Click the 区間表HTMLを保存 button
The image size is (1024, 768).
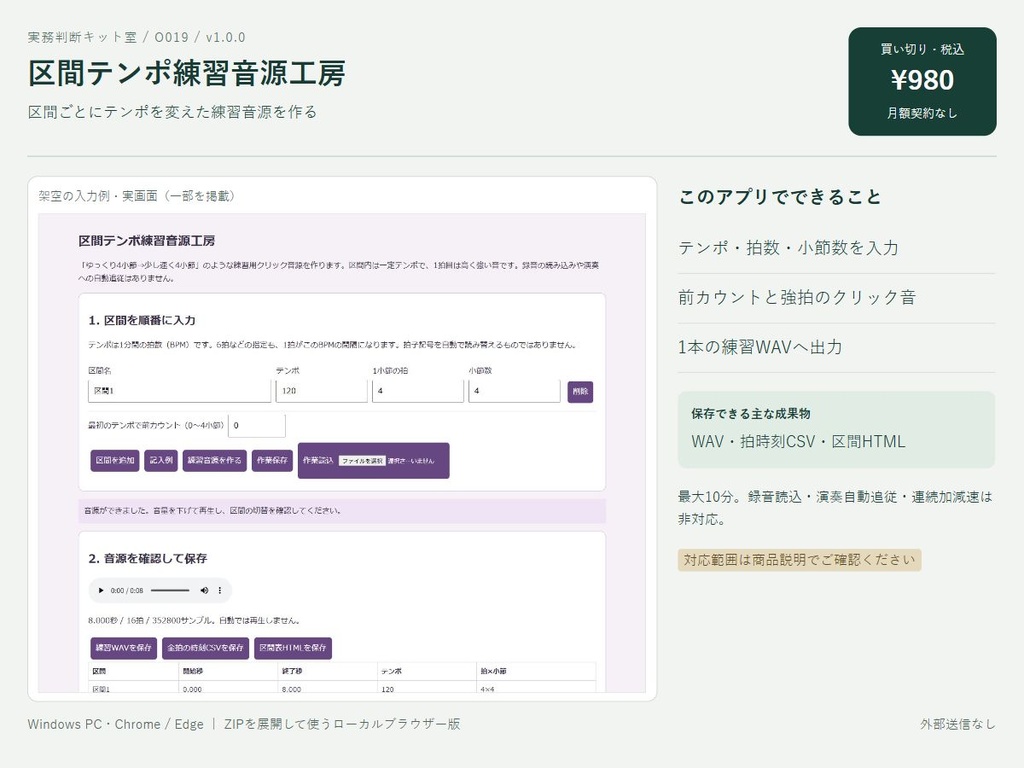coord(293,648)
